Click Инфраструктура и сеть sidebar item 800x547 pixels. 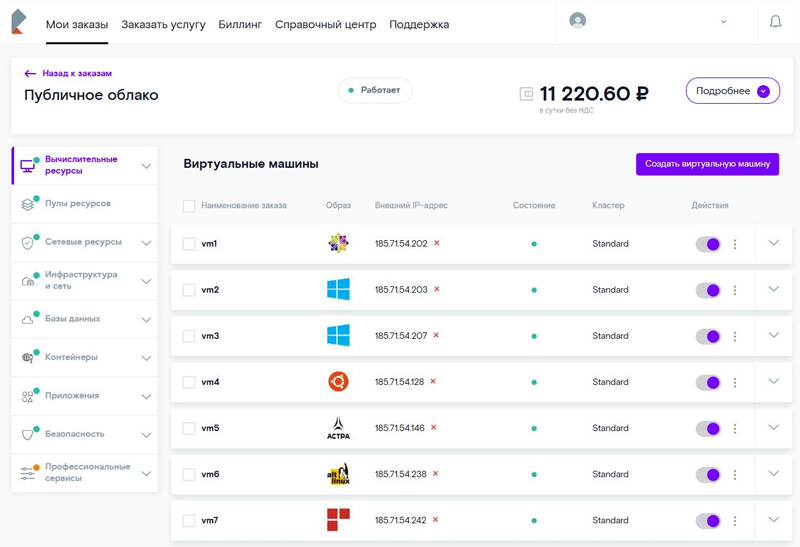coord(84,281)
